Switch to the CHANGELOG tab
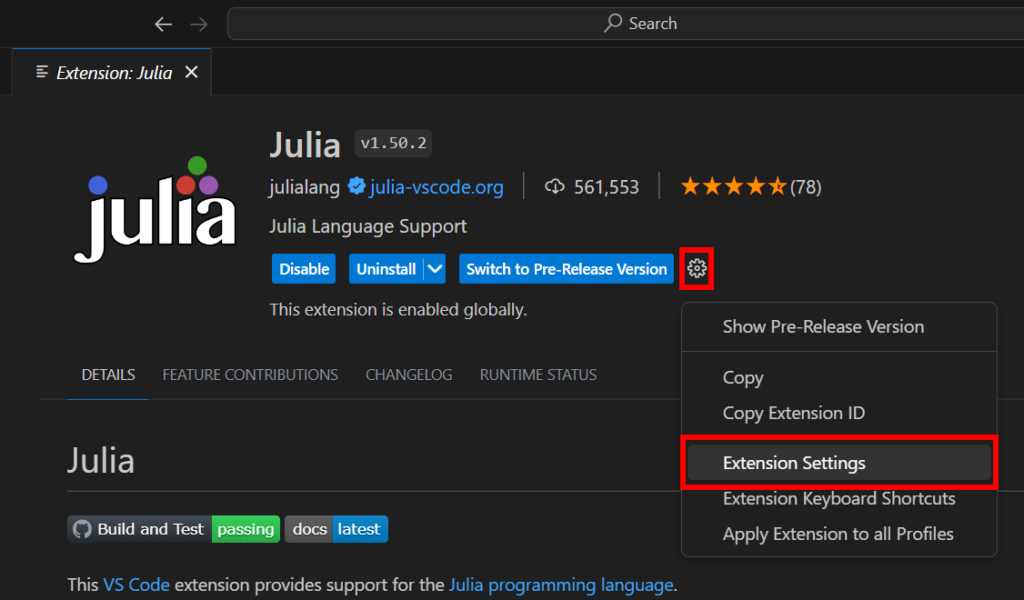 (x=409, y=375)
